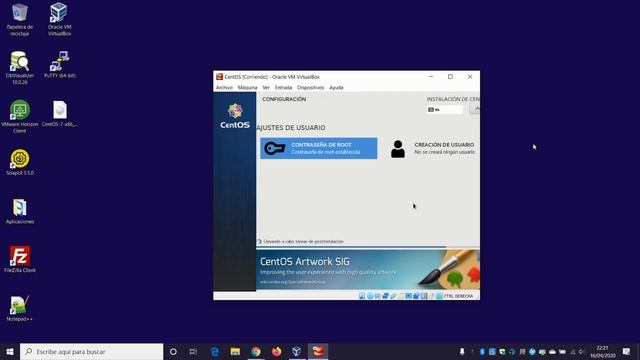Click audio indicator in VirtualBox status bar
This screenshot has width=640, height=360.
(378, 296)
